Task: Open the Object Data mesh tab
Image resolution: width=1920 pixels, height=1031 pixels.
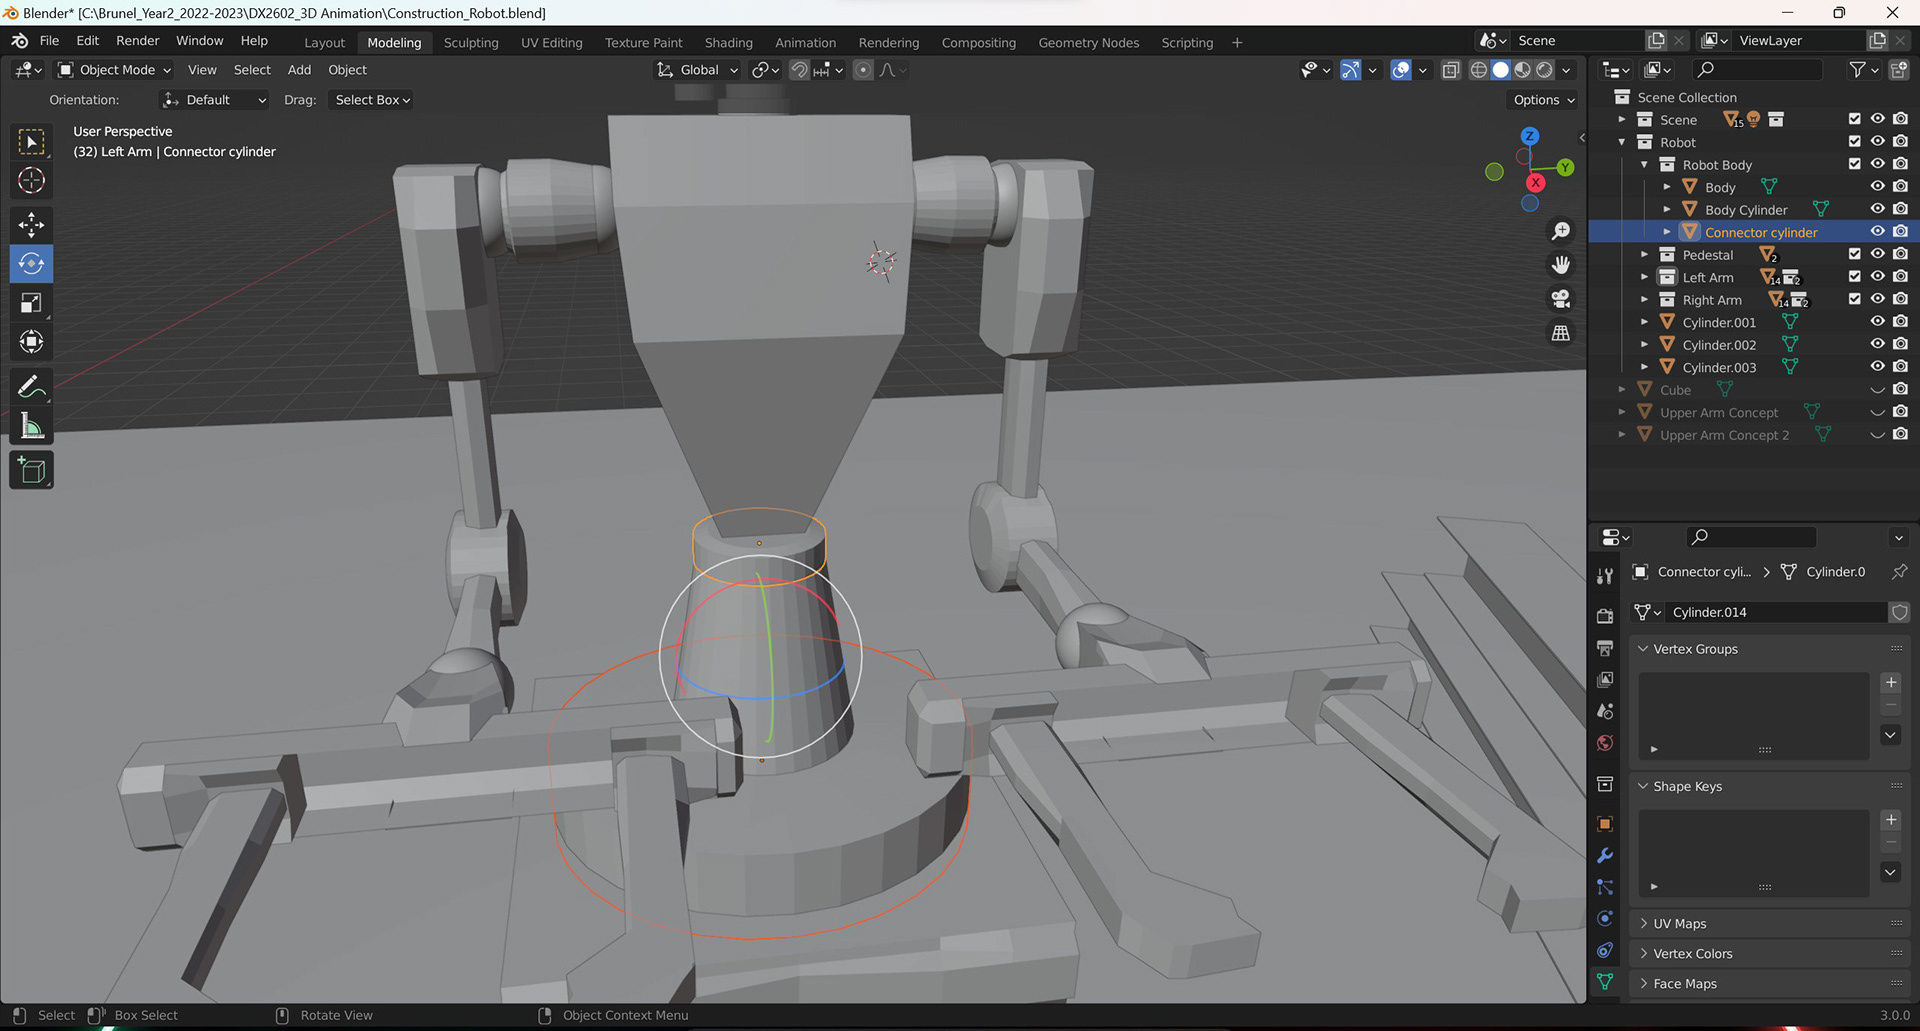Action: point(1605,982)
